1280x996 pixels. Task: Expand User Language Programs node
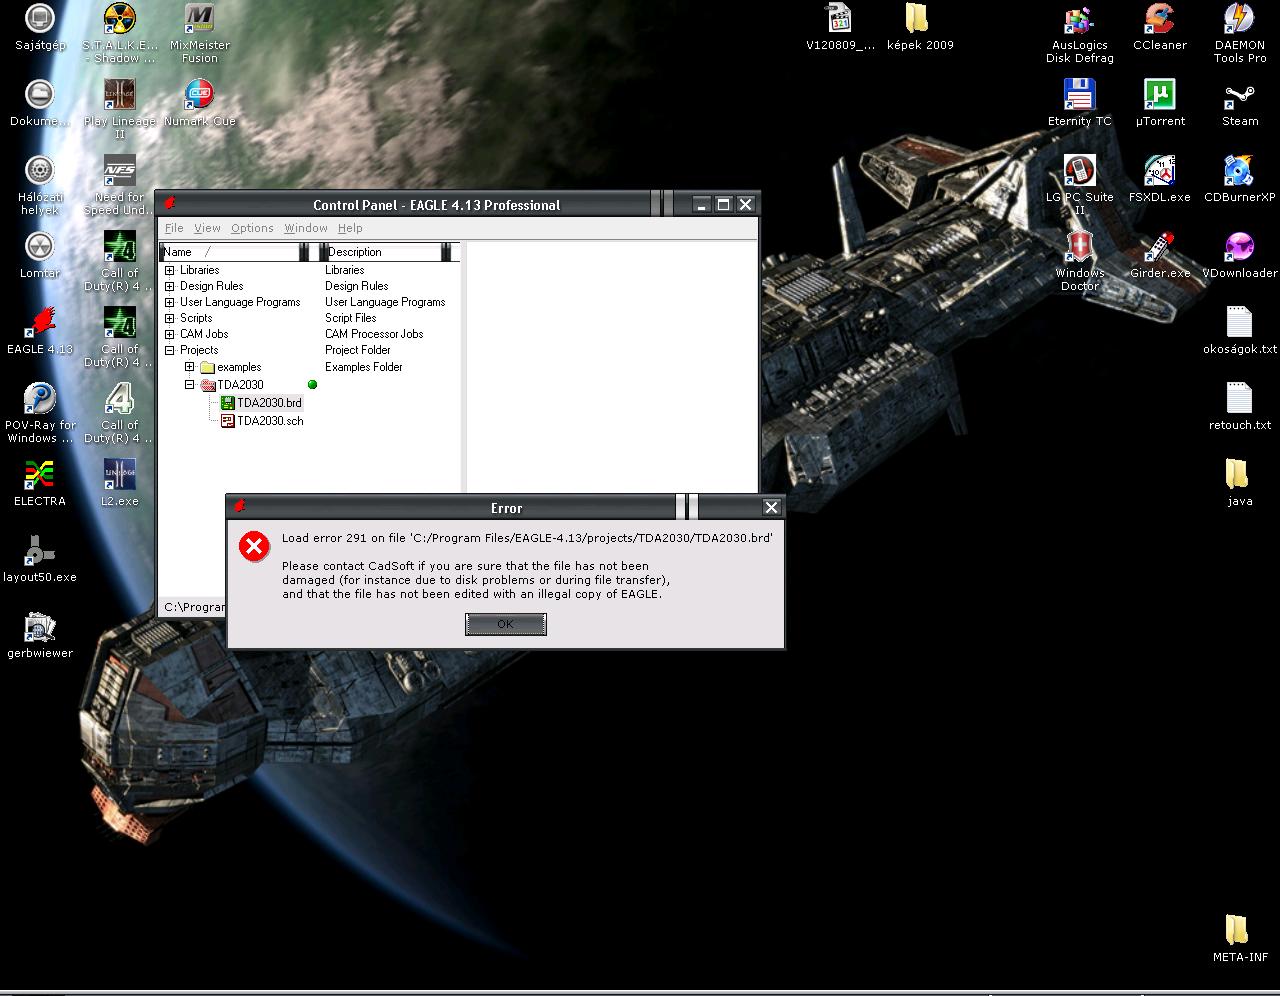click(170, 302)
